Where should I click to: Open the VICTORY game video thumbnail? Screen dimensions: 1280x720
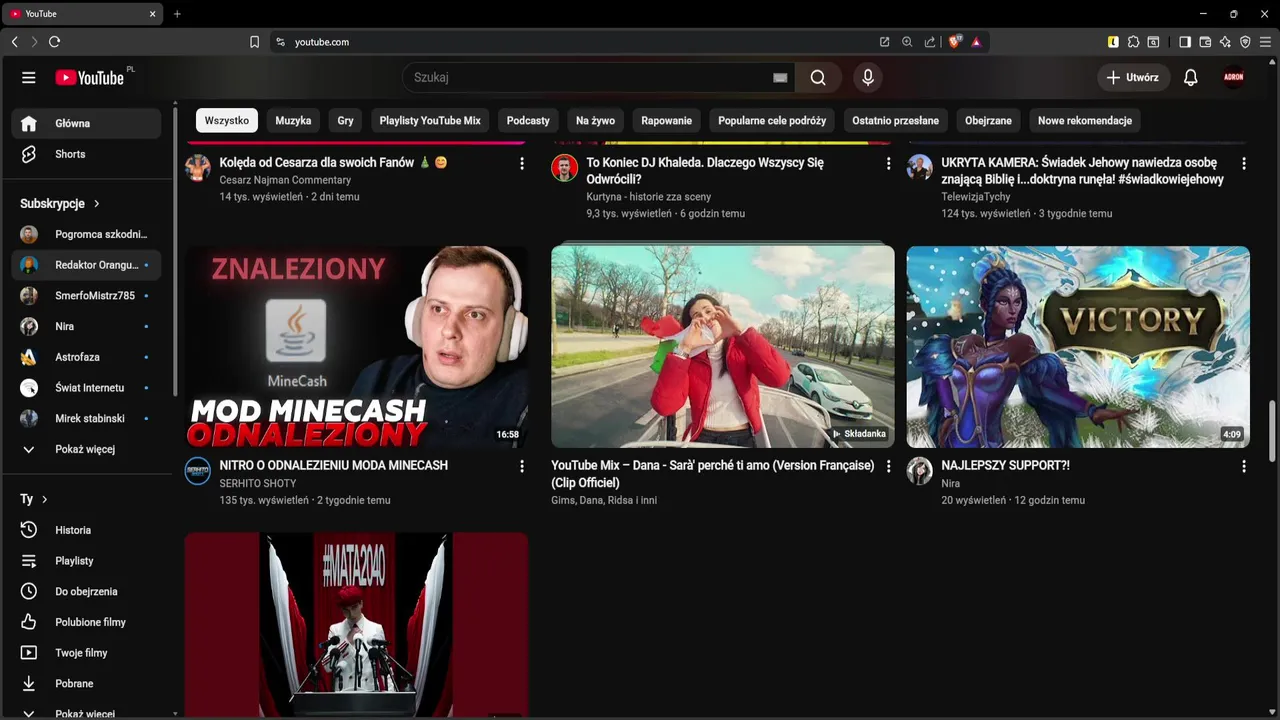tap(1078, 347)
